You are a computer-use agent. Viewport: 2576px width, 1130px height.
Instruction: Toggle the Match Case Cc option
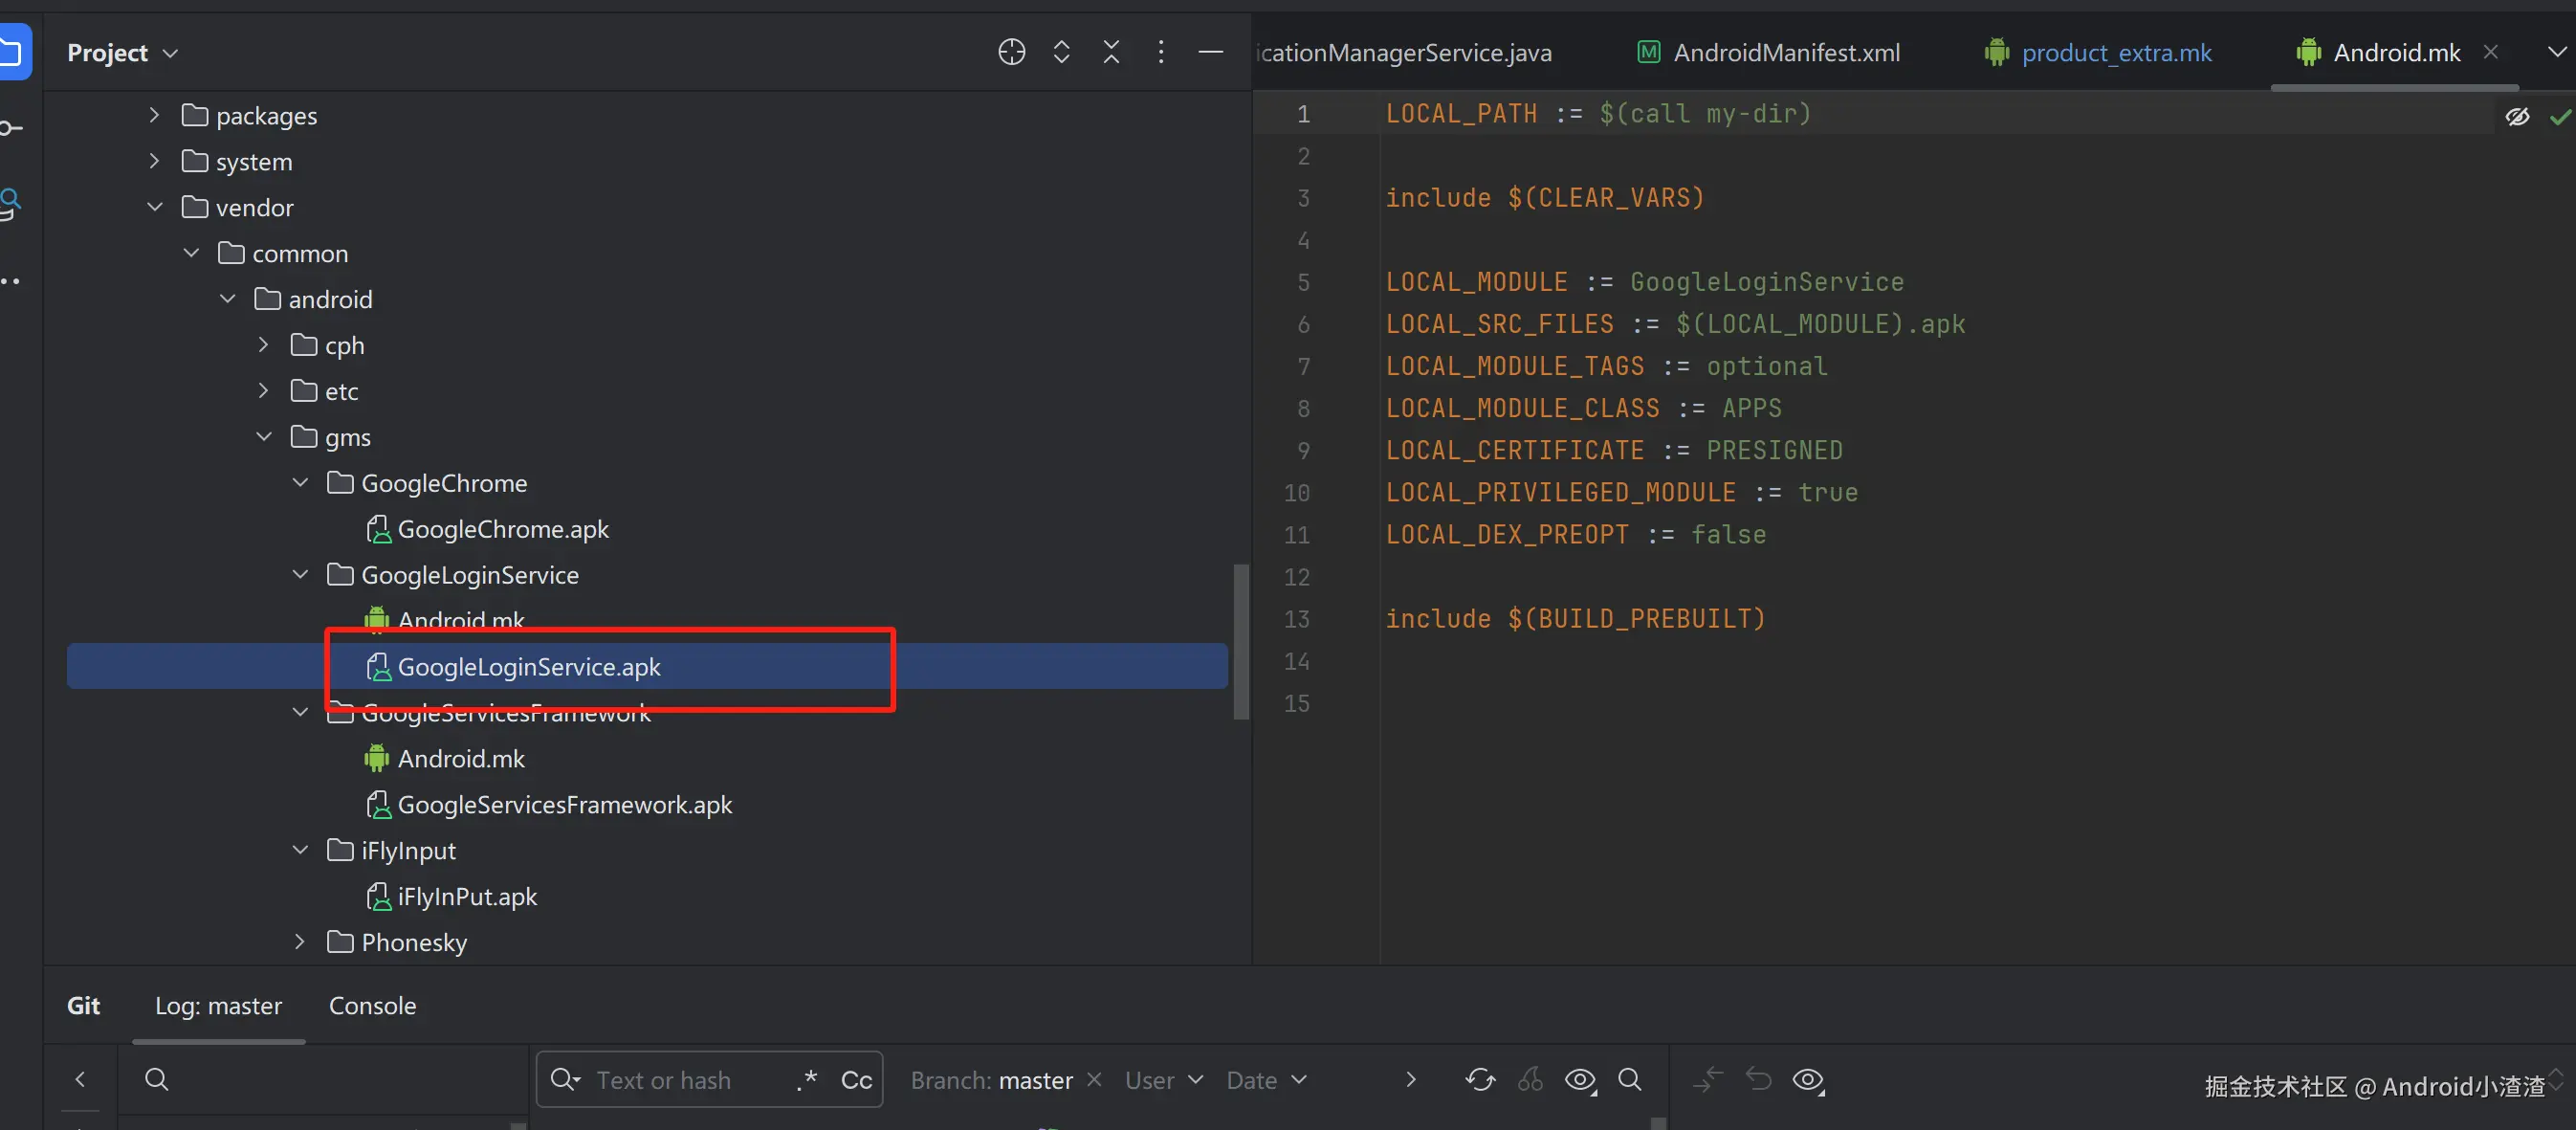pos(856,1080)
